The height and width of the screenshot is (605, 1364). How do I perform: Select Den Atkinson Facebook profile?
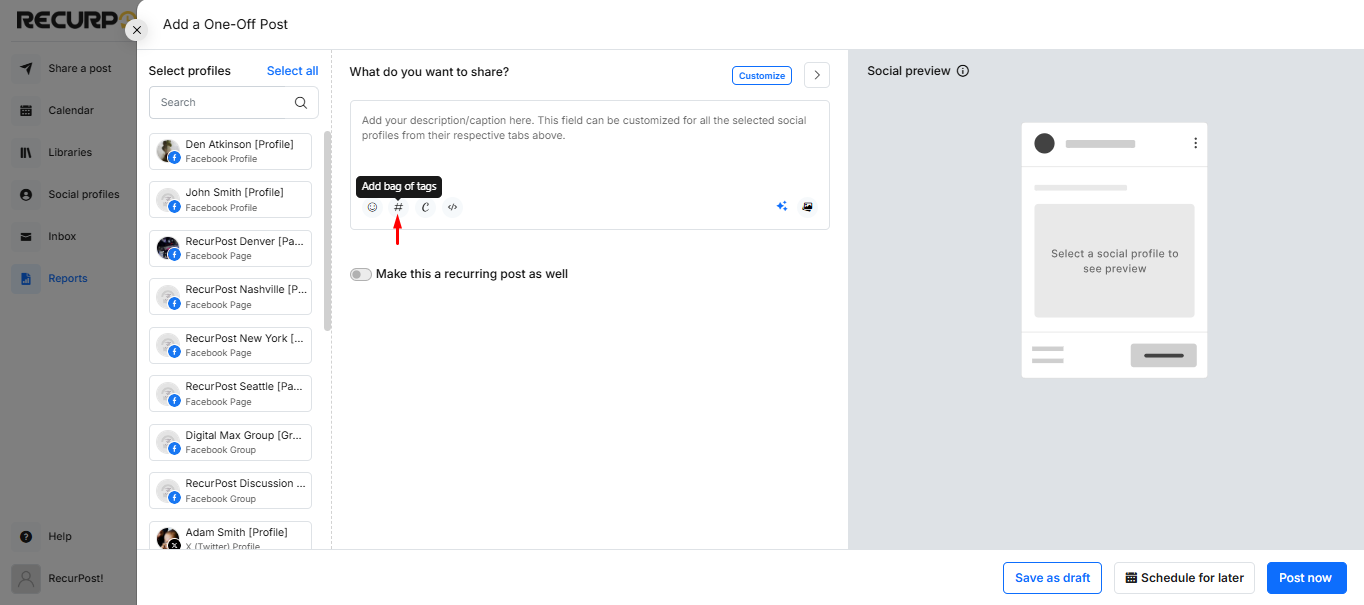[x=230, y=151]
